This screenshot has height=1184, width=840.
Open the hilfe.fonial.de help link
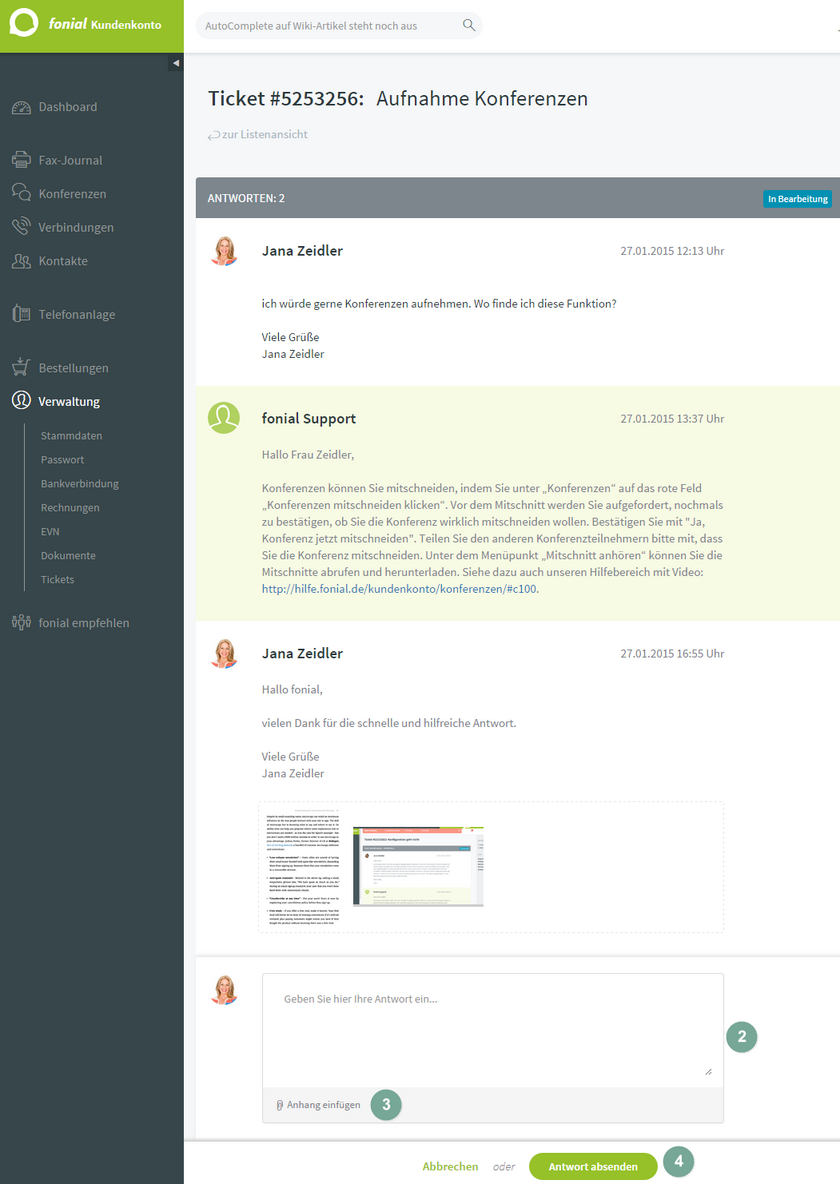400,589
